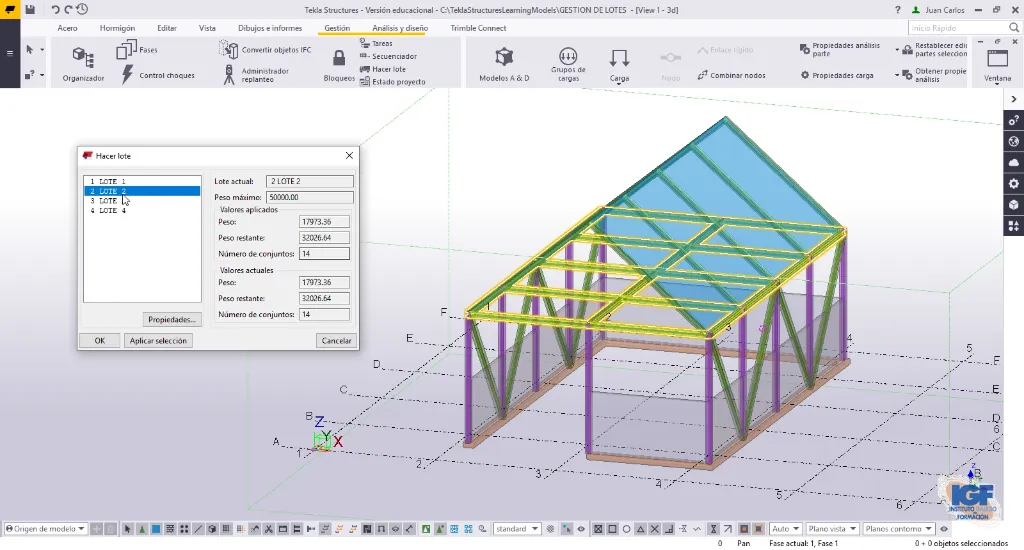The height and width of the screenshot is (550, 1024).
Task: Open the Bloqueos lock tool
Action: [339, 65]
